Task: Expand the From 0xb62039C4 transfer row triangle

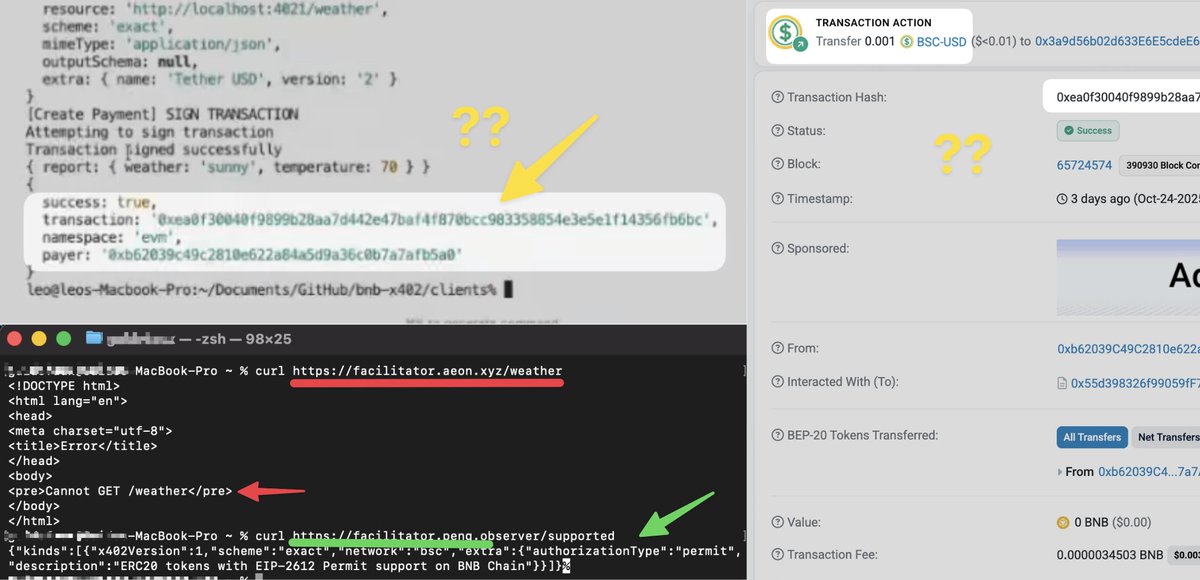Action: click(x=1060, y=471)
